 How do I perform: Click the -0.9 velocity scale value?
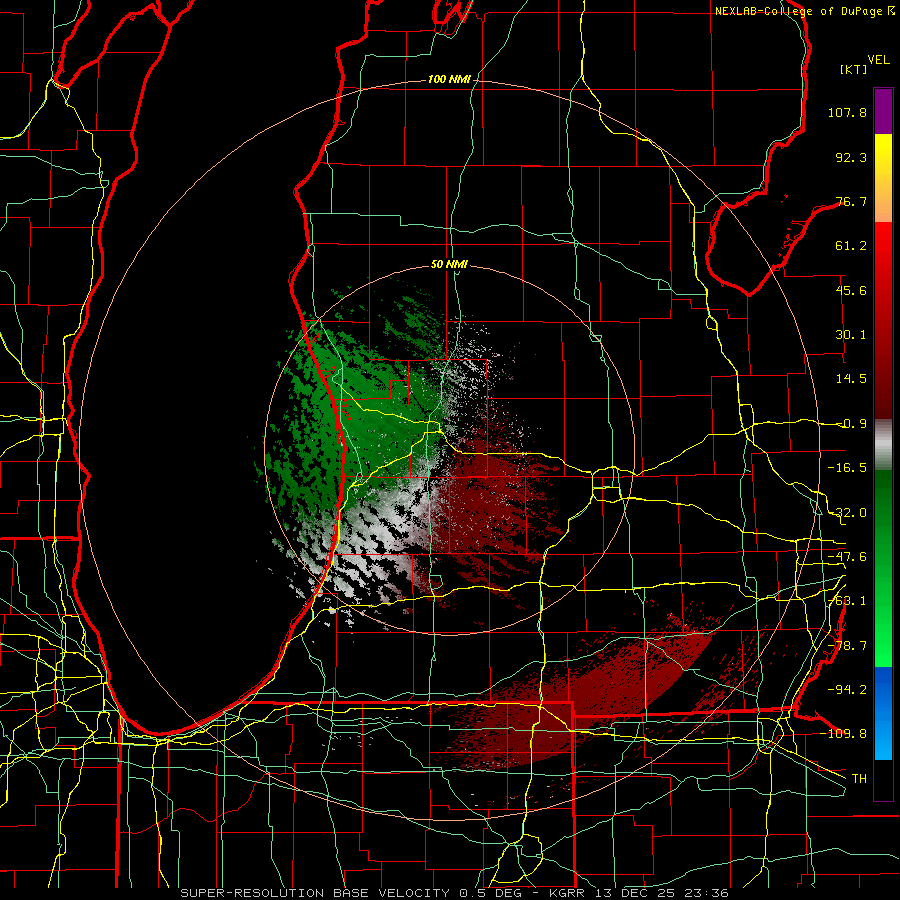(x=851, y=424)
